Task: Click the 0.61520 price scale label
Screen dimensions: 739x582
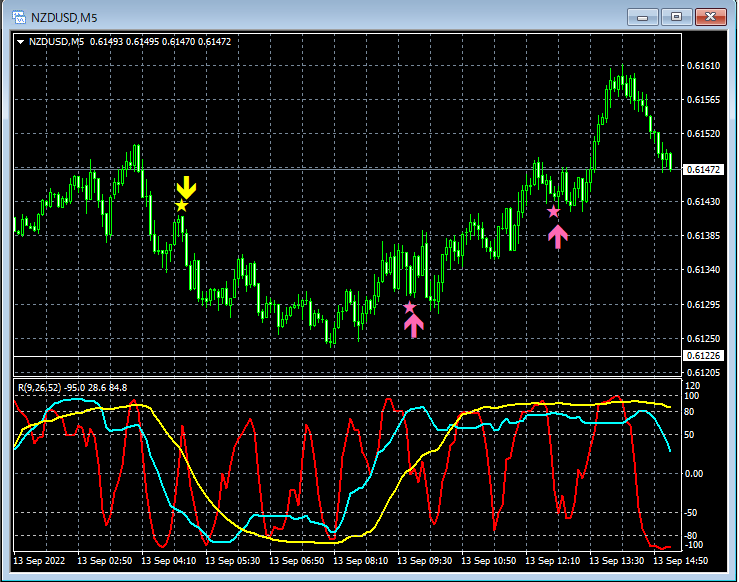Action: (x=703, y=133)
